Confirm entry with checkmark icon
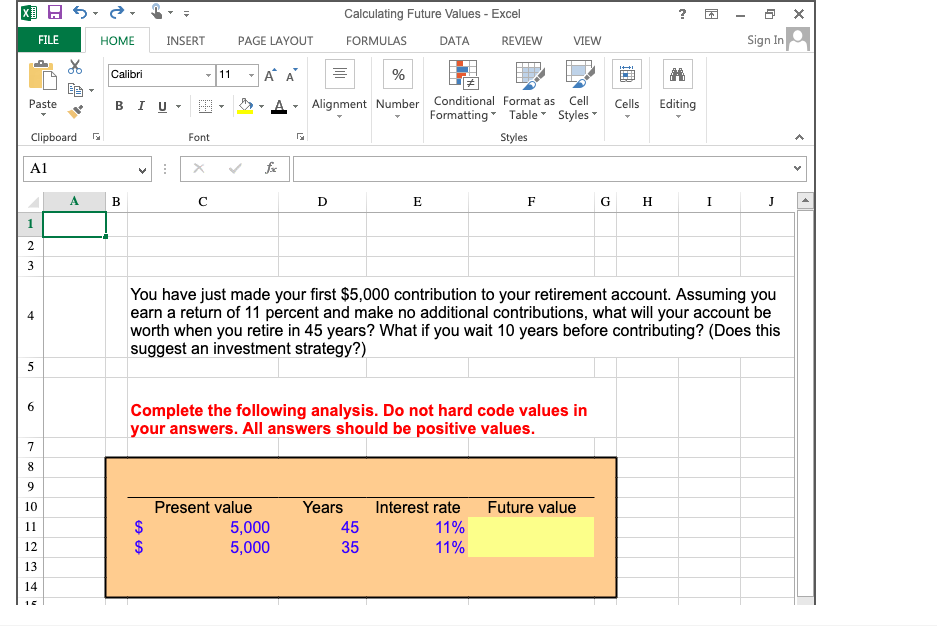 (x=235, y=168)
